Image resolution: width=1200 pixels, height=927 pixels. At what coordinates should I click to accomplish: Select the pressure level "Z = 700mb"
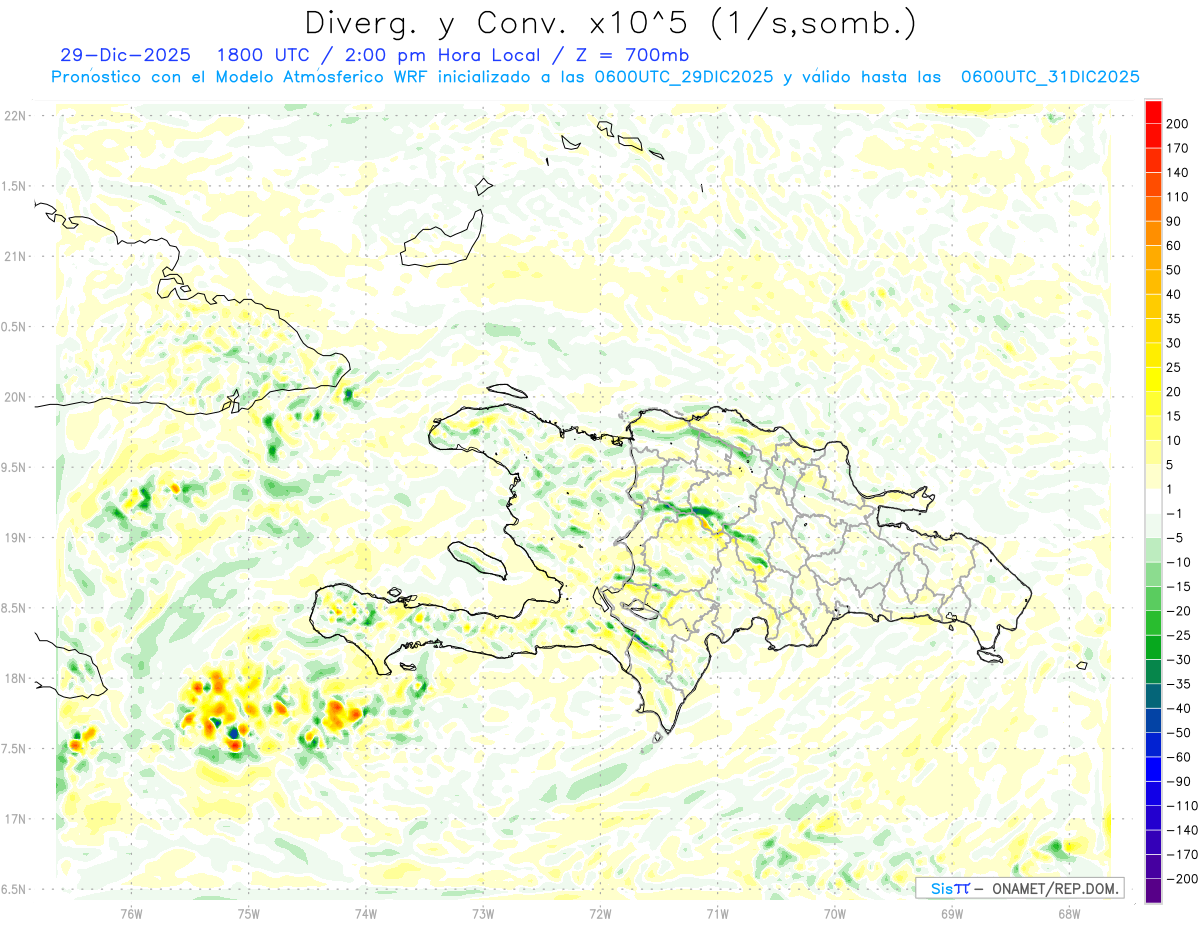pos(634,55)
